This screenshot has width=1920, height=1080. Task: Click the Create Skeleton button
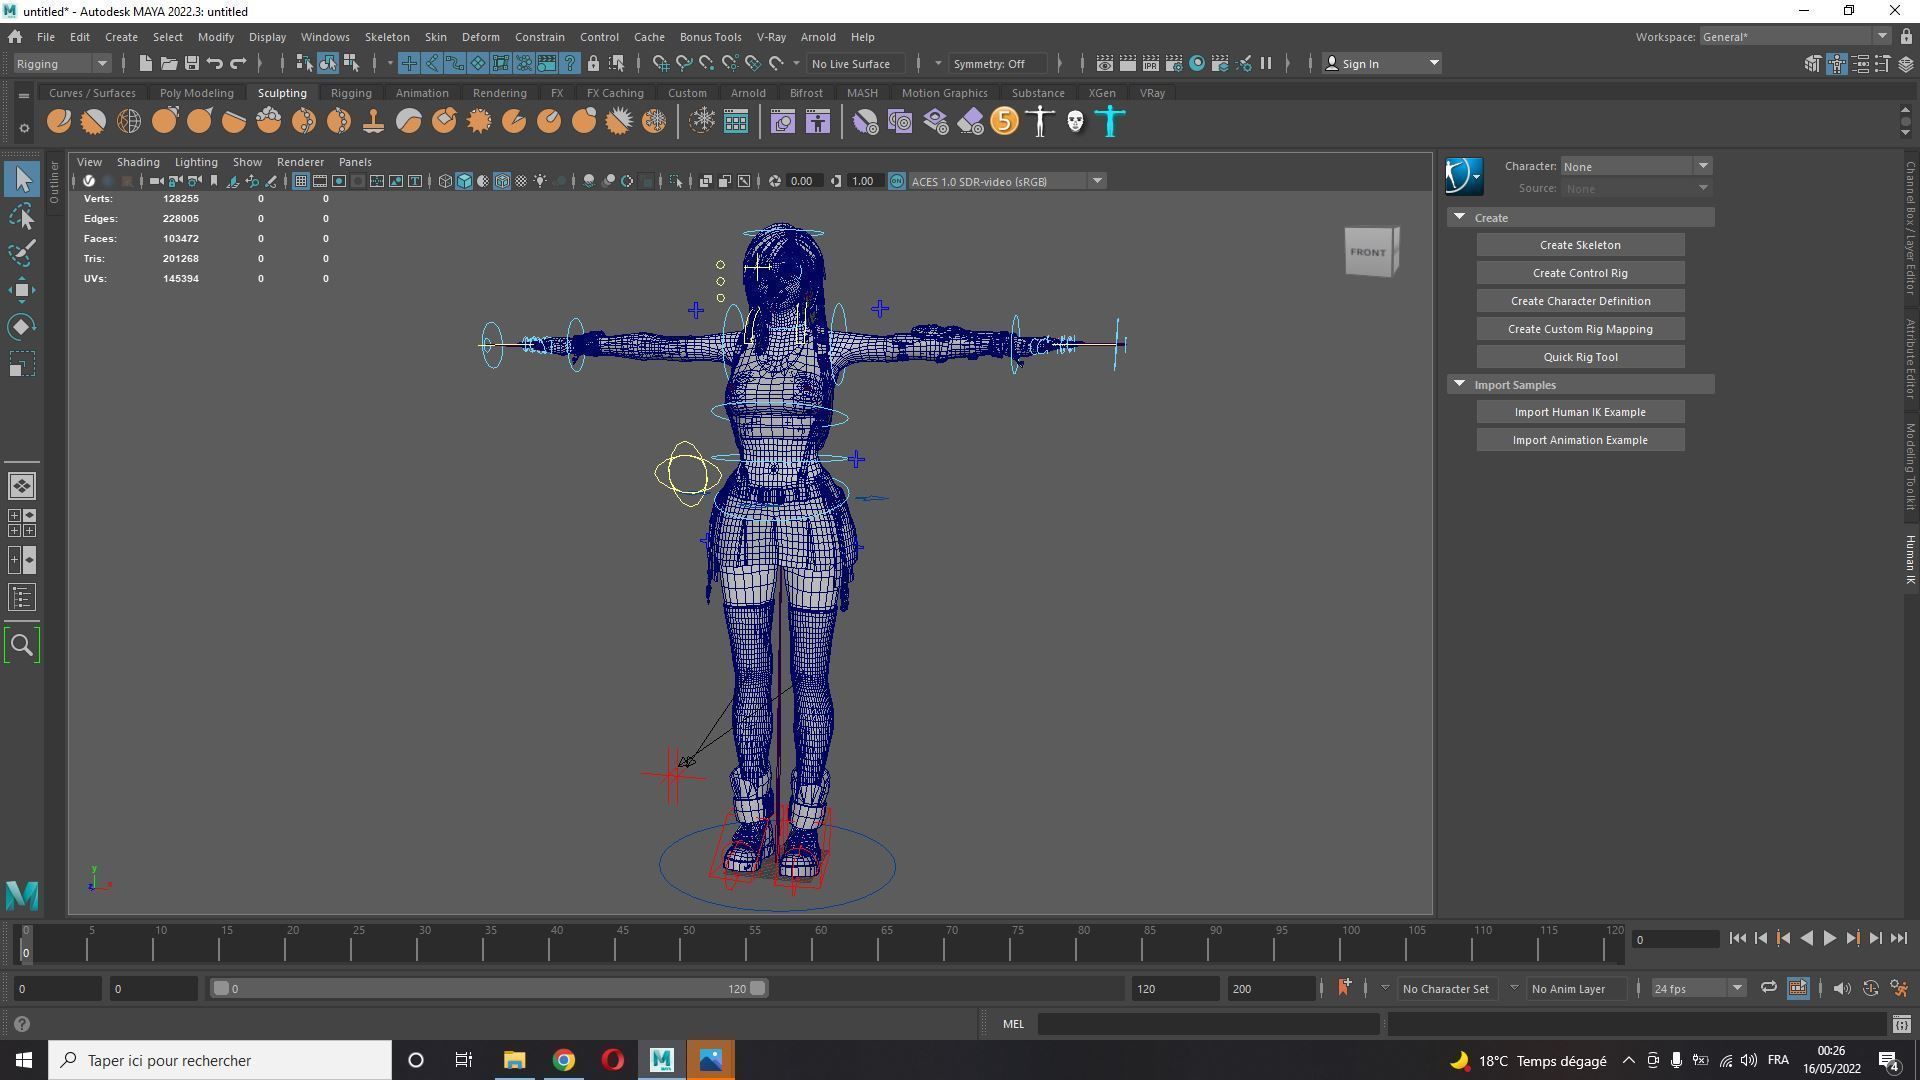point(1580,245)
